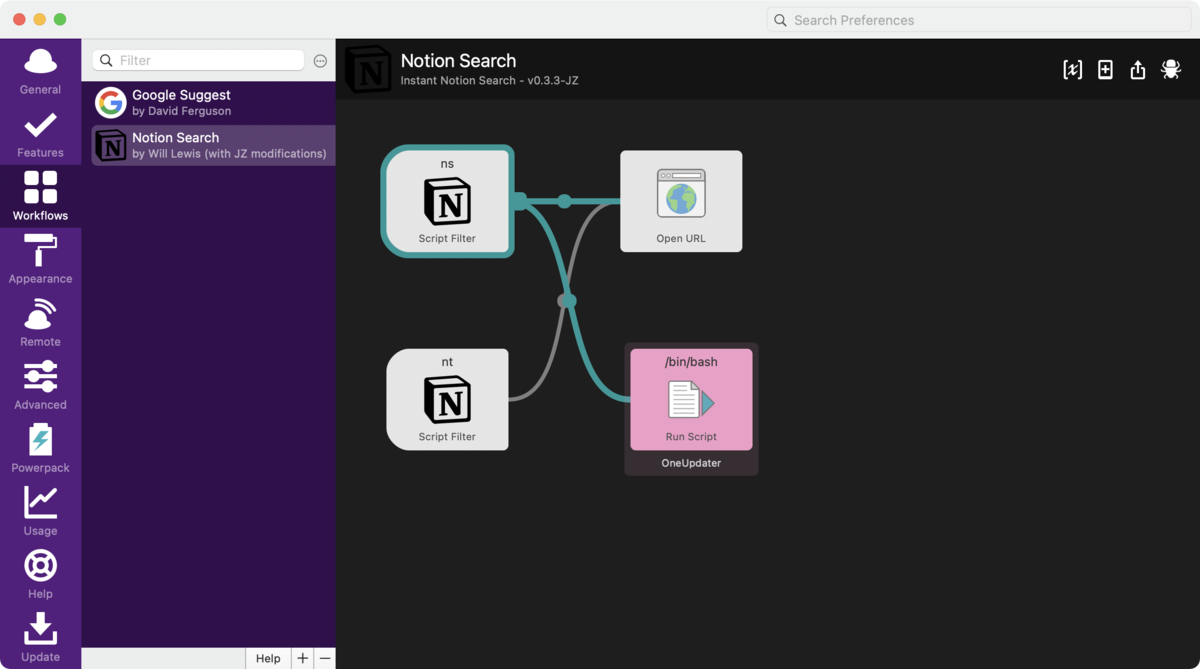Open the Remote section
1200x669 pixels.
pos(40,322)
